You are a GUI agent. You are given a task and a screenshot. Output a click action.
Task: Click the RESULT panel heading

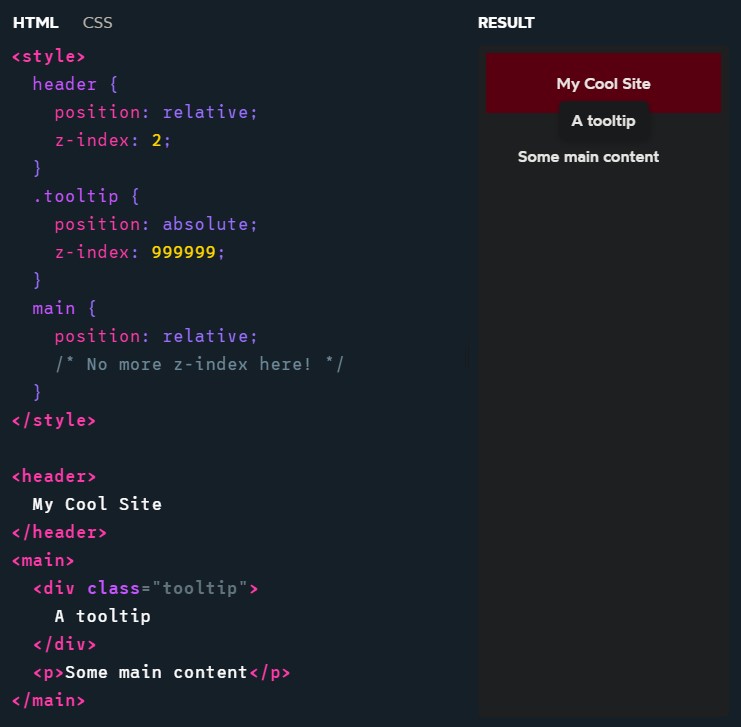506,23
